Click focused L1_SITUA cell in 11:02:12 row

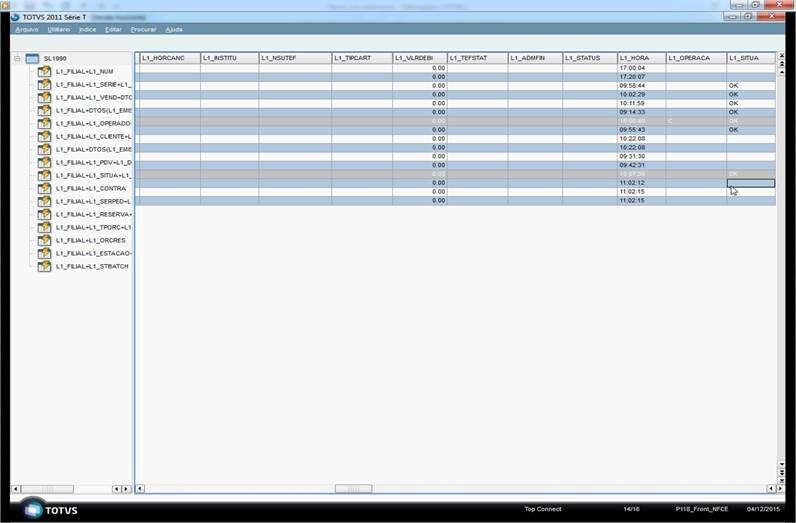751,183
